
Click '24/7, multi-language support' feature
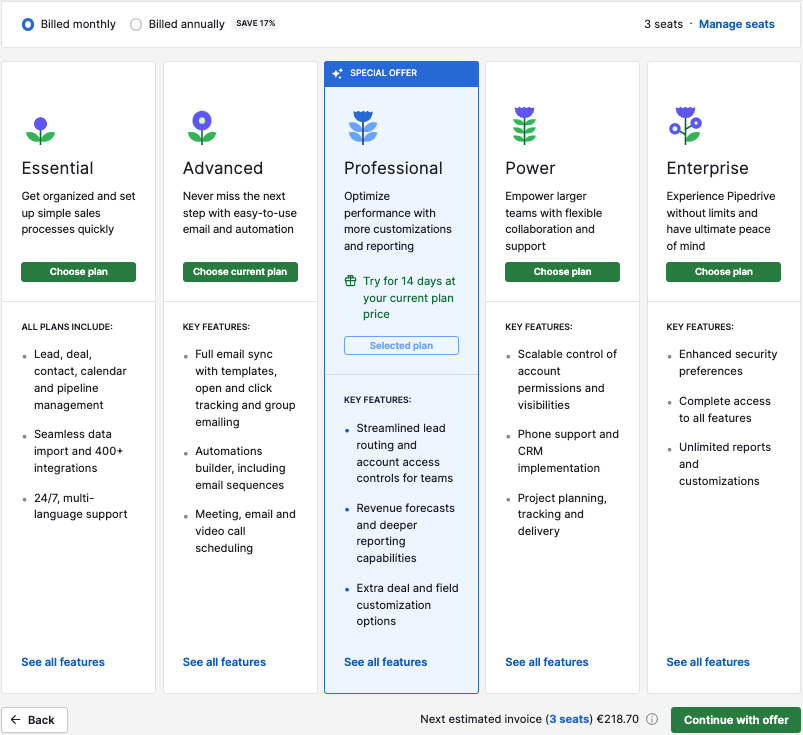coord(80,506)
